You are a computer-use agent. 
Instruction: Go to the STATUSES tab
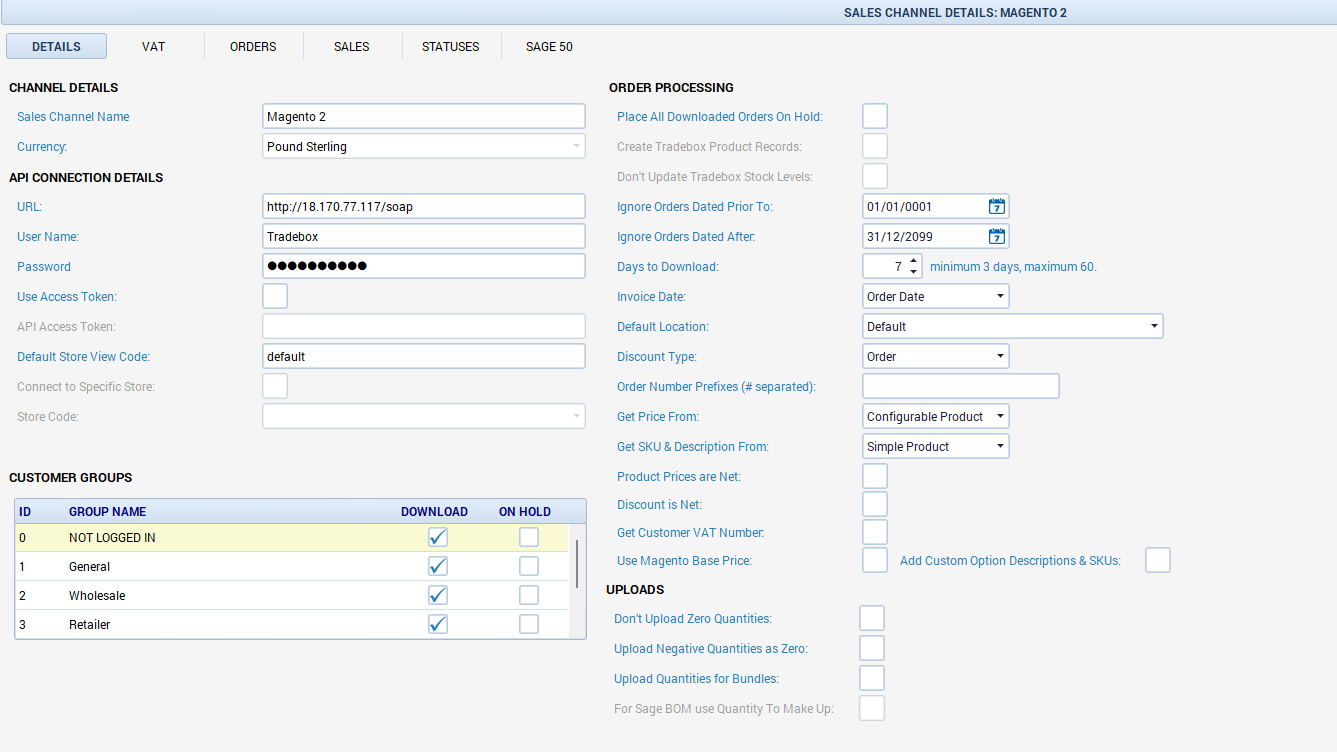[x=450, y=47]
